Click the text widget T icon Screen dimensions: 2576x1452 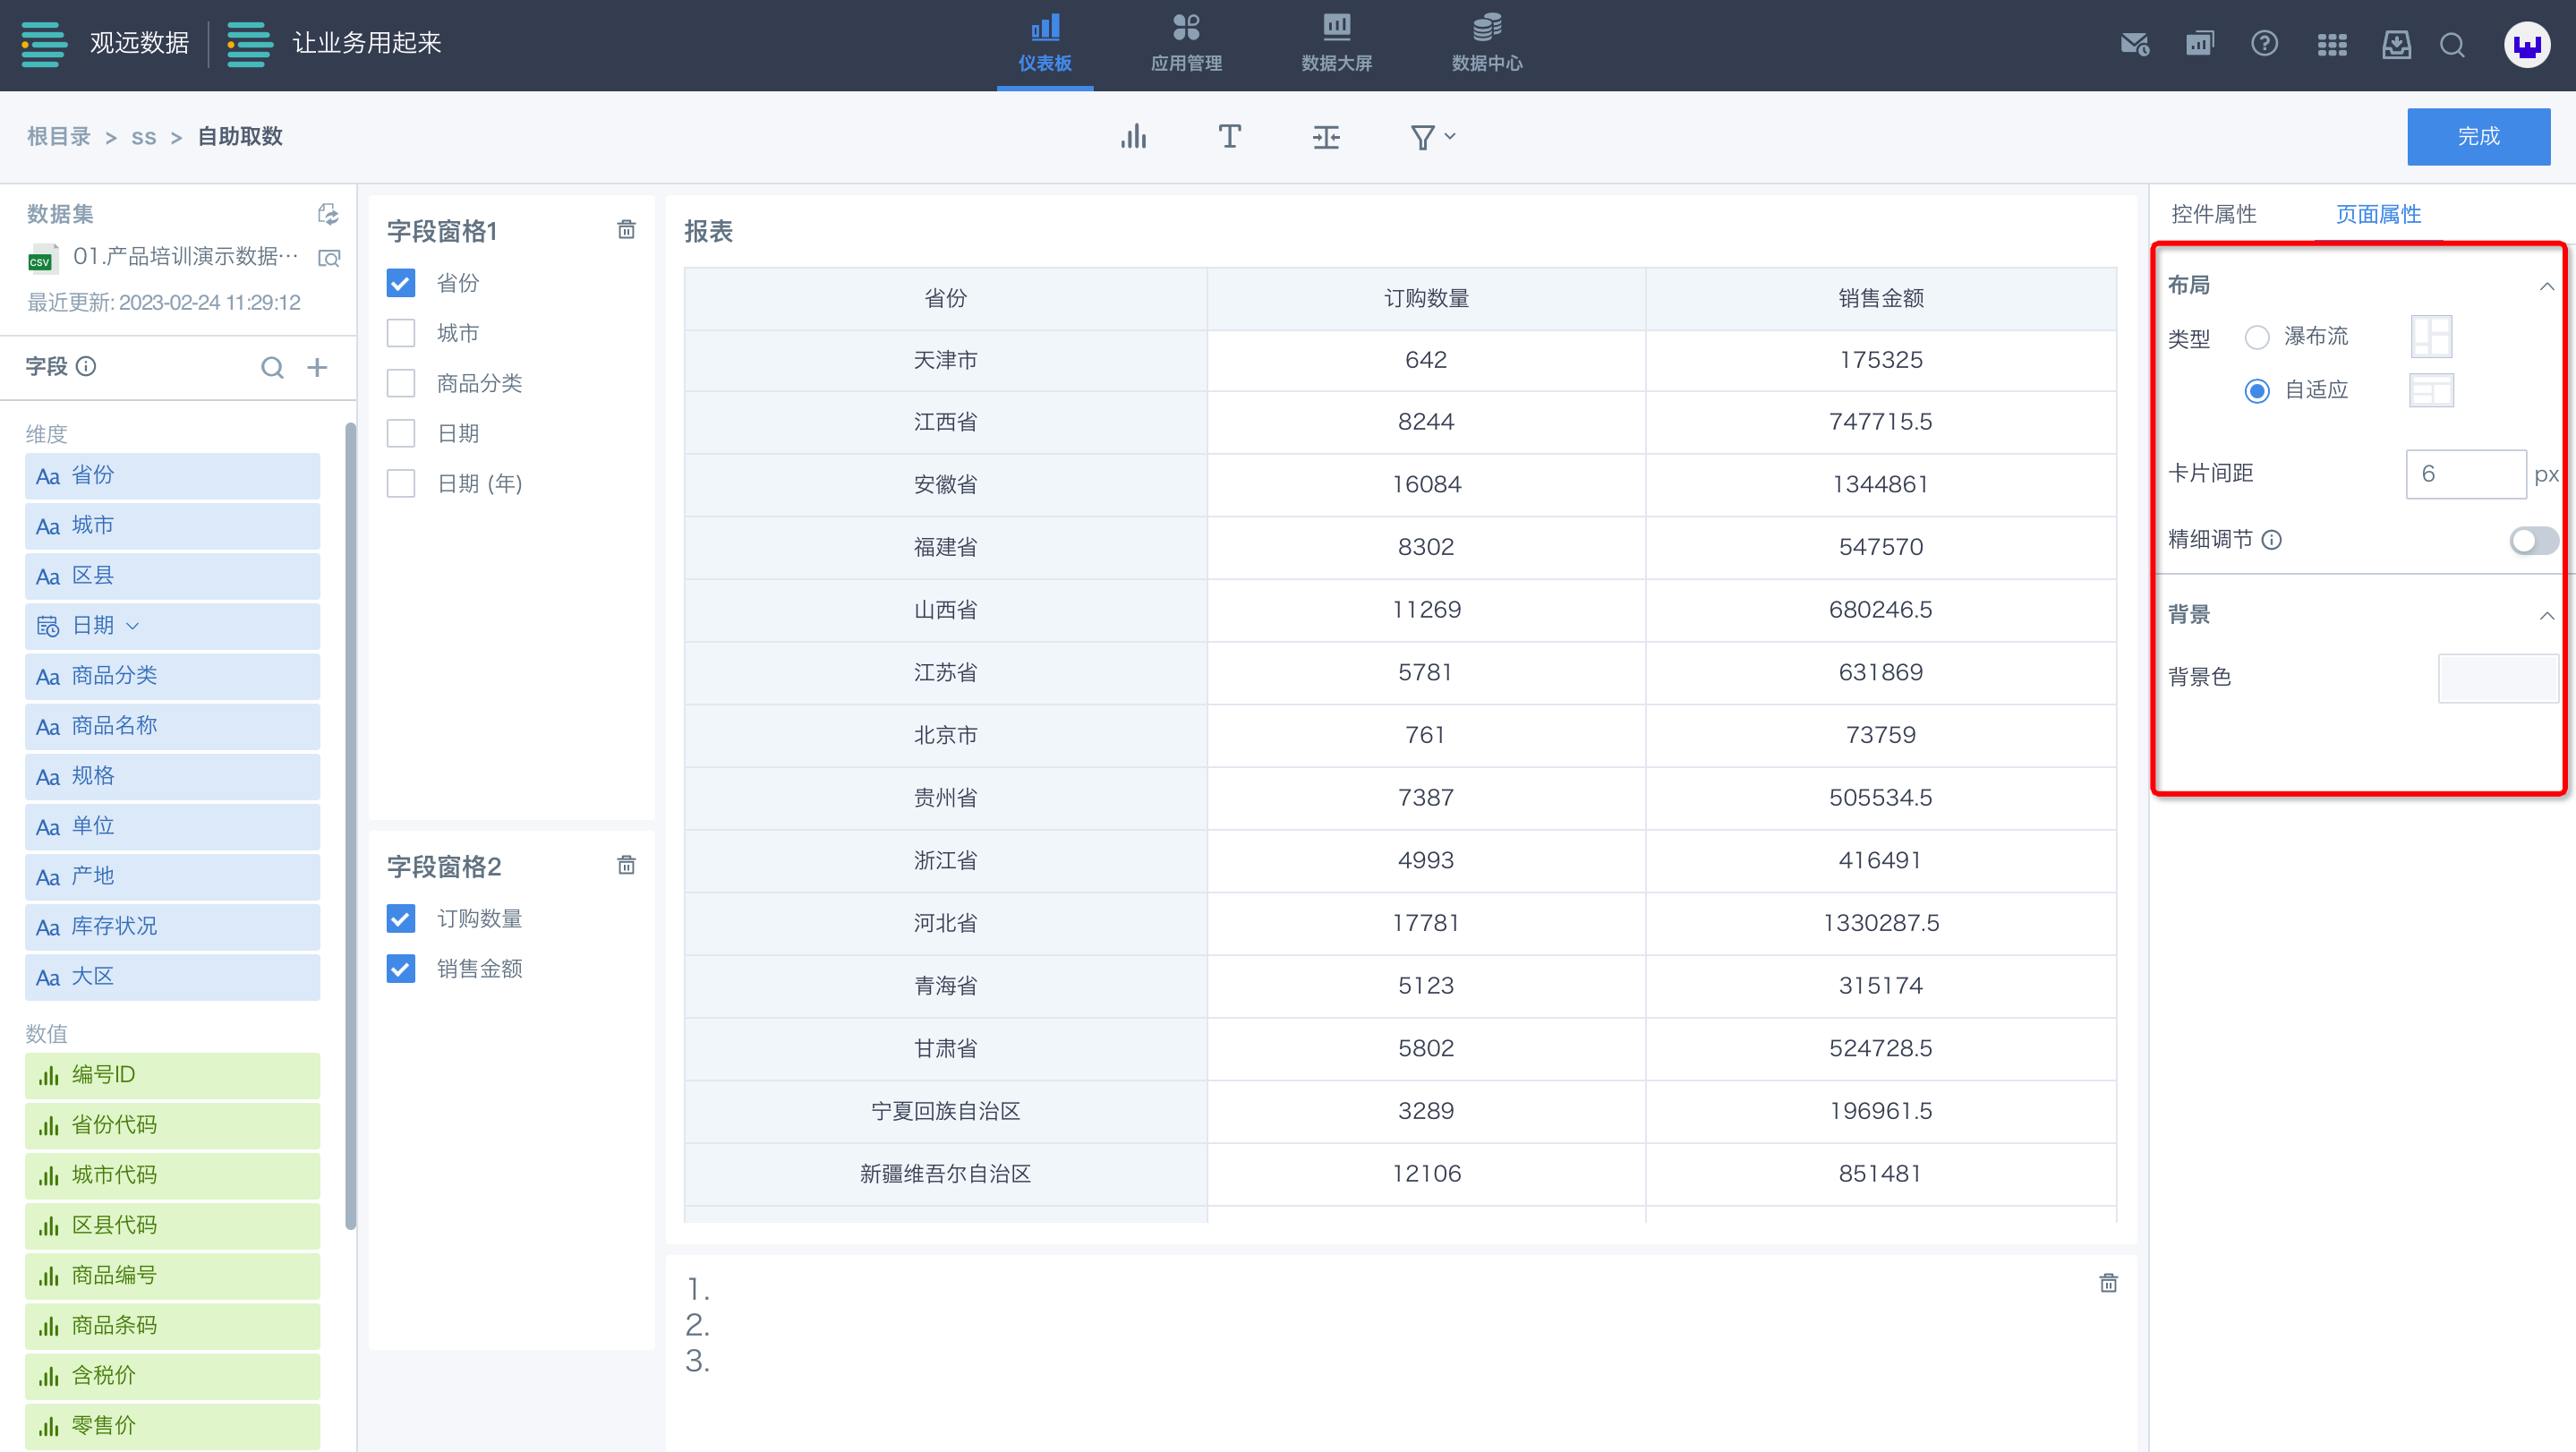[x=1229, y=137]
